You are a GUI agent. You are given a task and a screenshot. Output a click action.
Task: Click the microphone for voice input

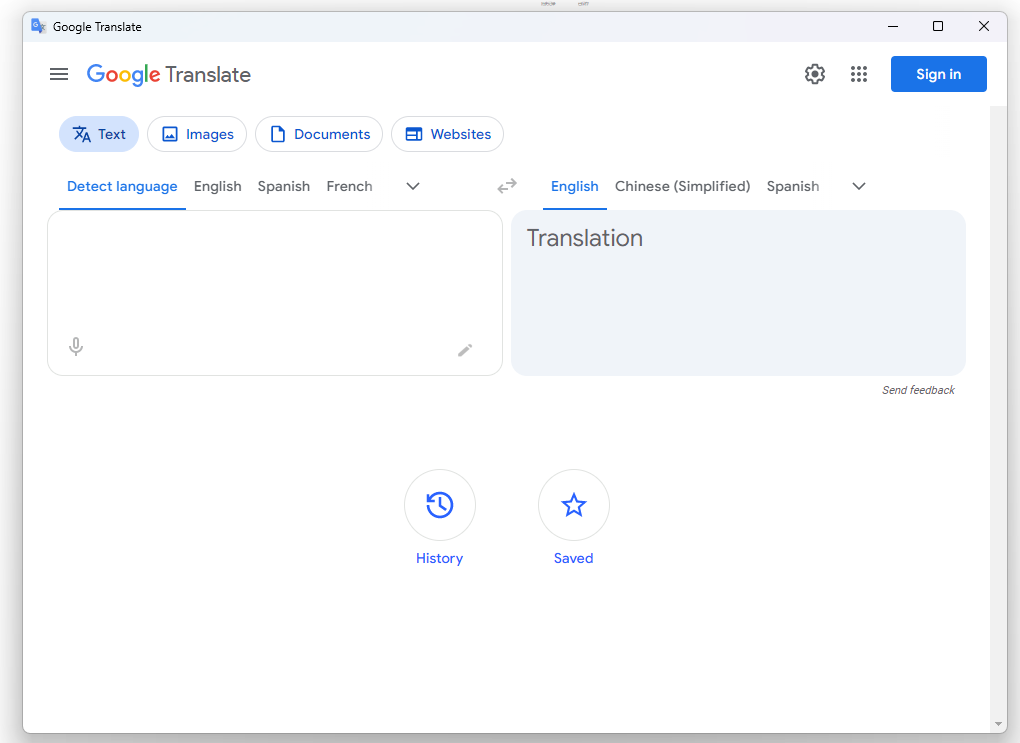[76, 346]
